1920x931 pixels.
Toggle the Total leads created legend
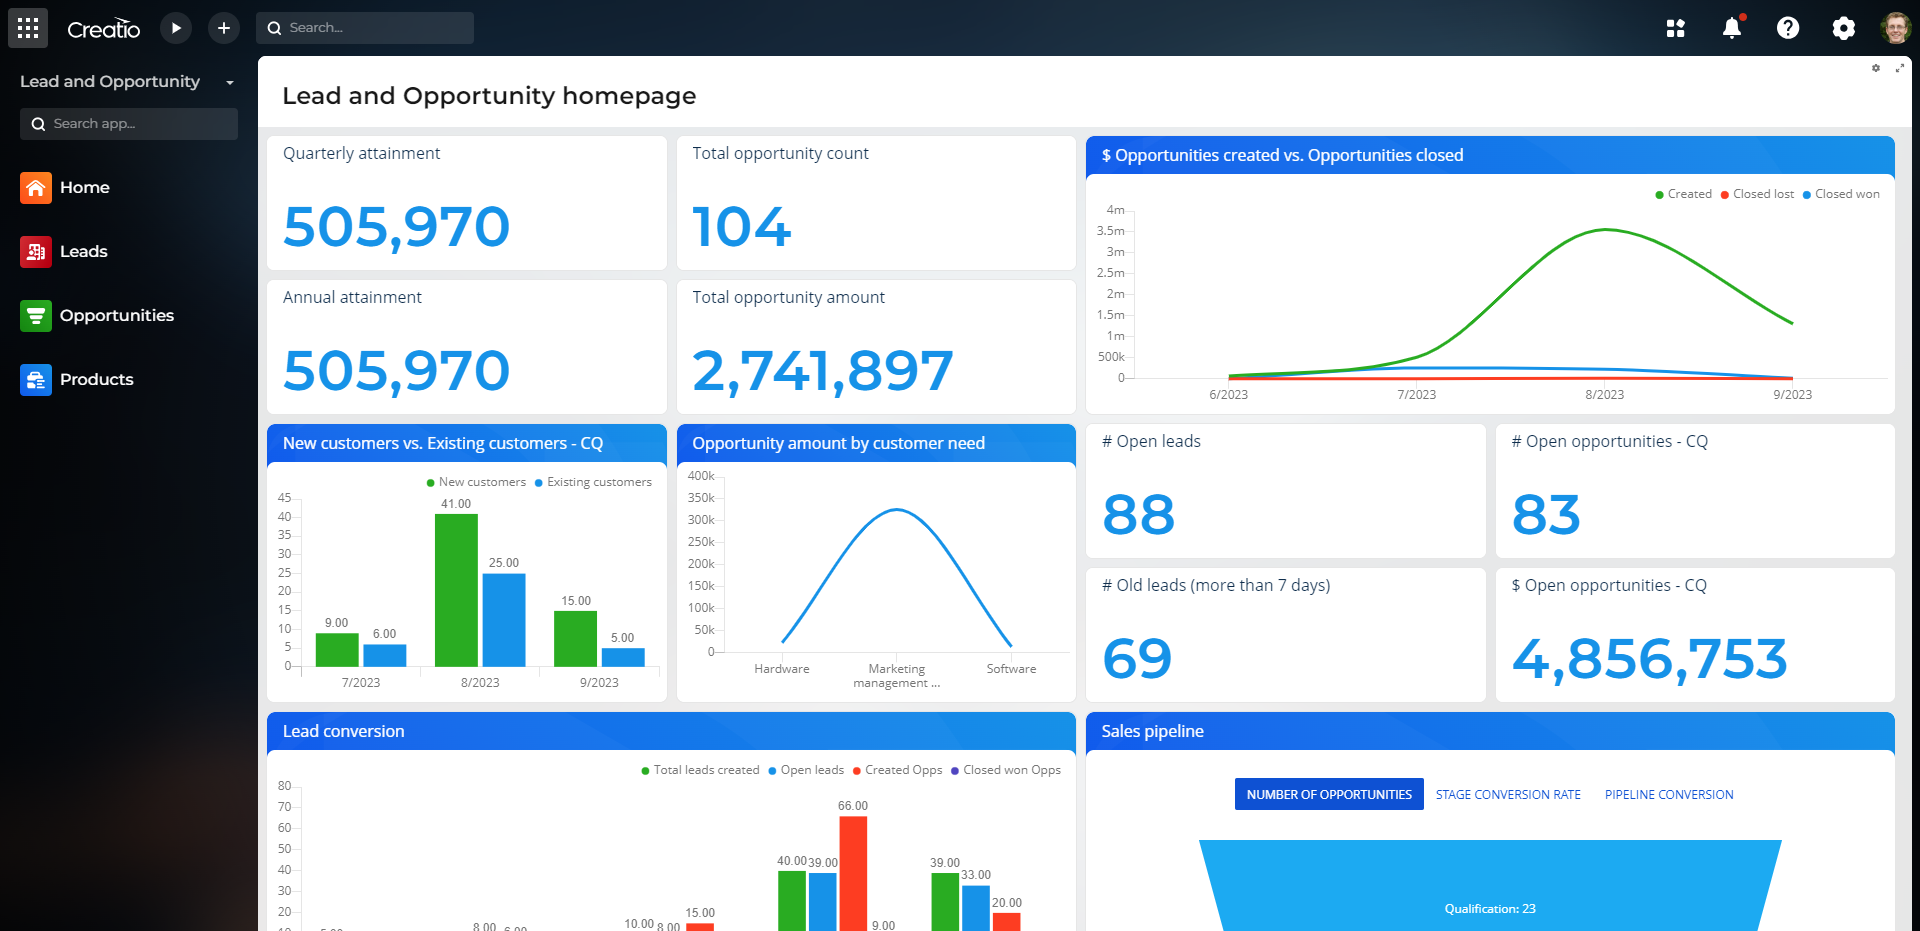point(699,770)
